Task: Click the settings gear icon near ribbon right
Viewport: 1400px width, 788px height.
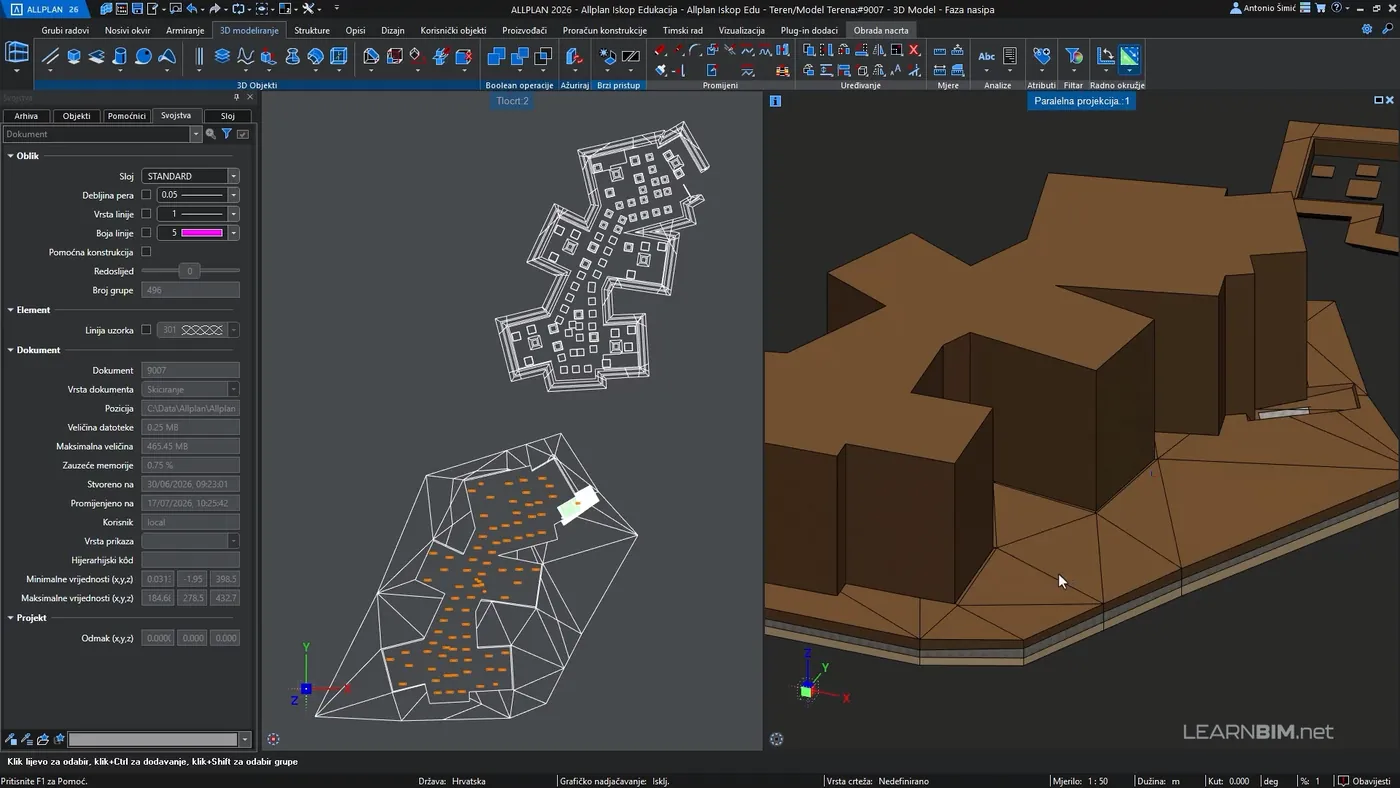Action: [1367, 30]
